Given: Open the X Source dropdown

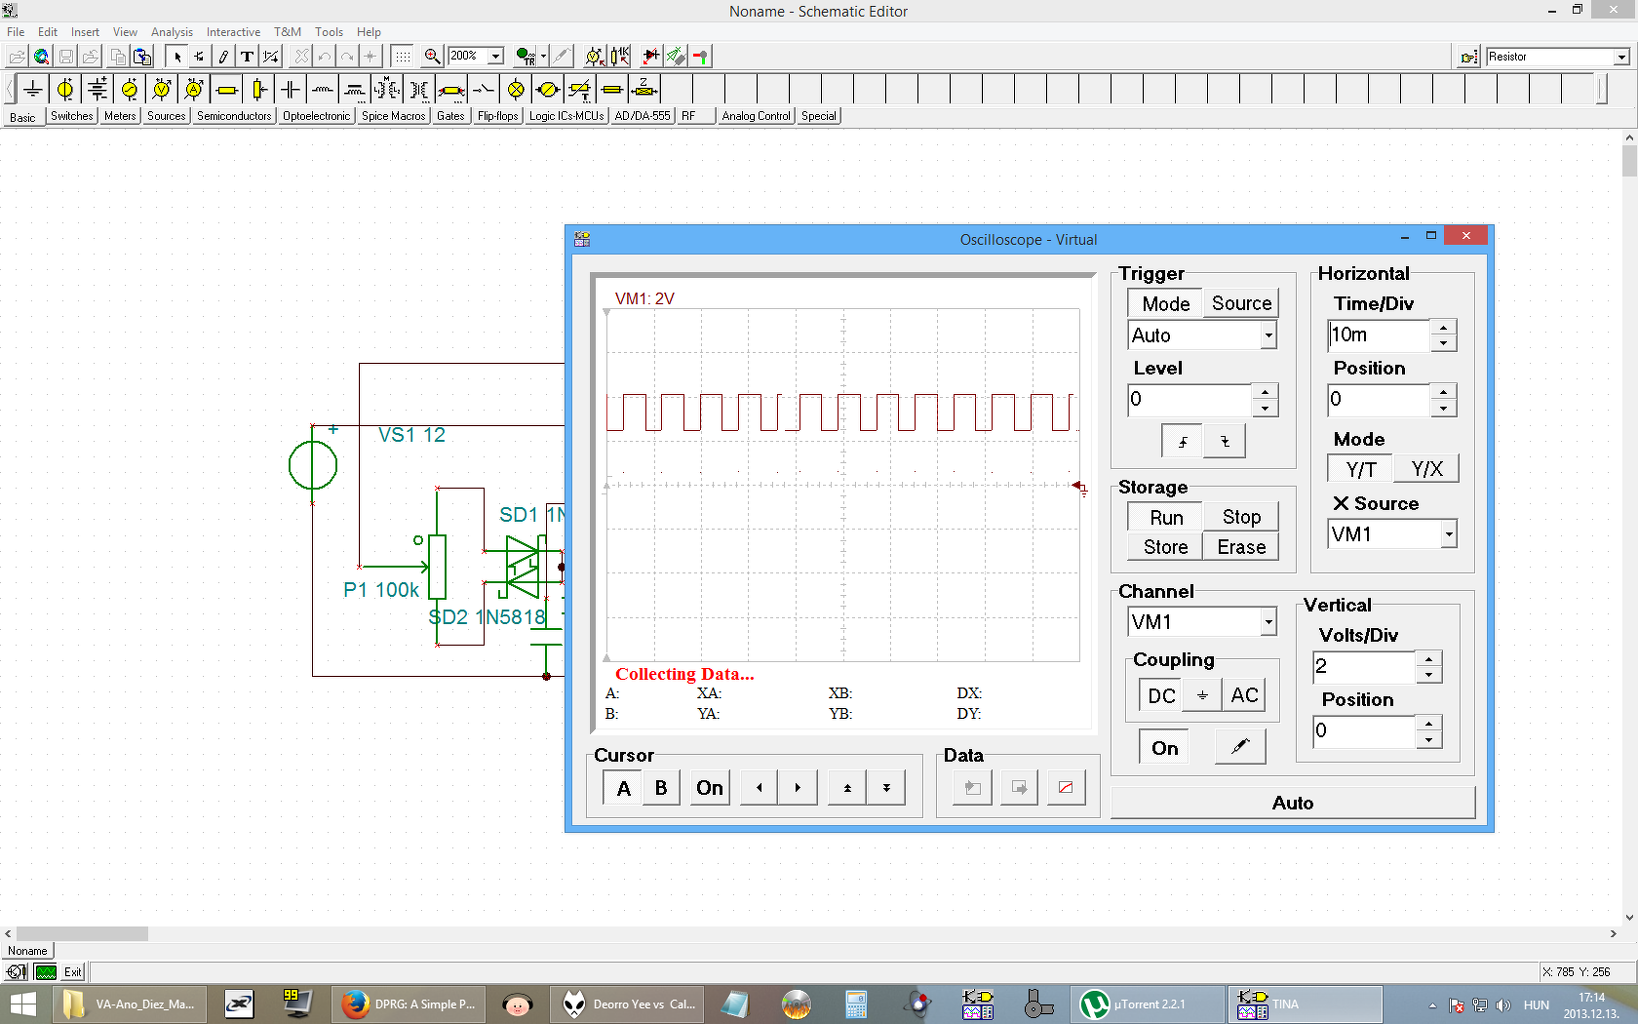Looking at the screenshot, I should (1448, 535).
